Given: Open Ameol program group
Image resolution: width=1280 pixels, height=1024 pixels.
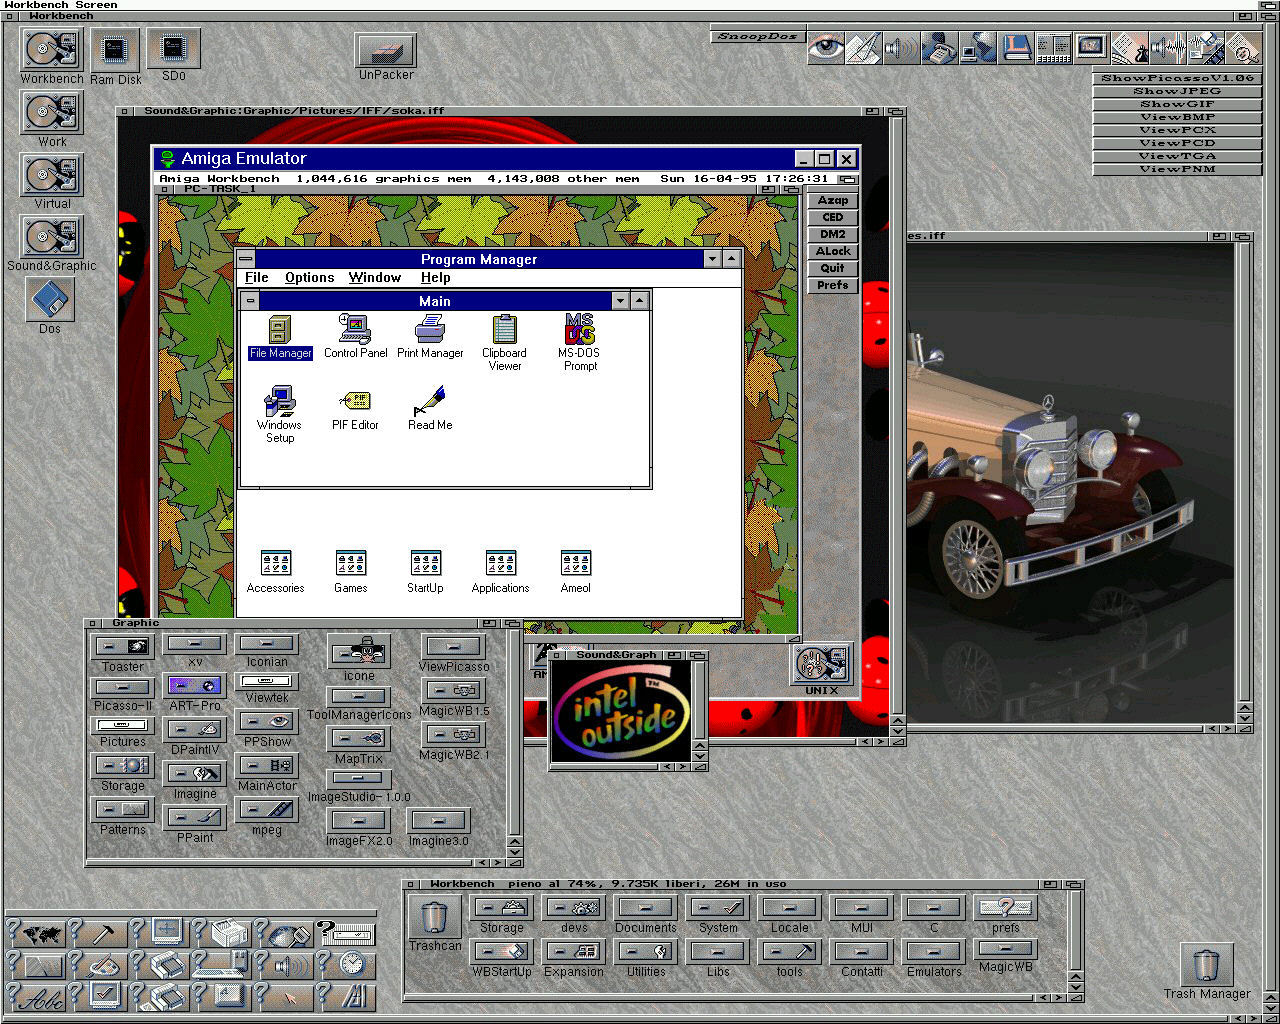Looking at the screenshot, I should tap(575, 572).
